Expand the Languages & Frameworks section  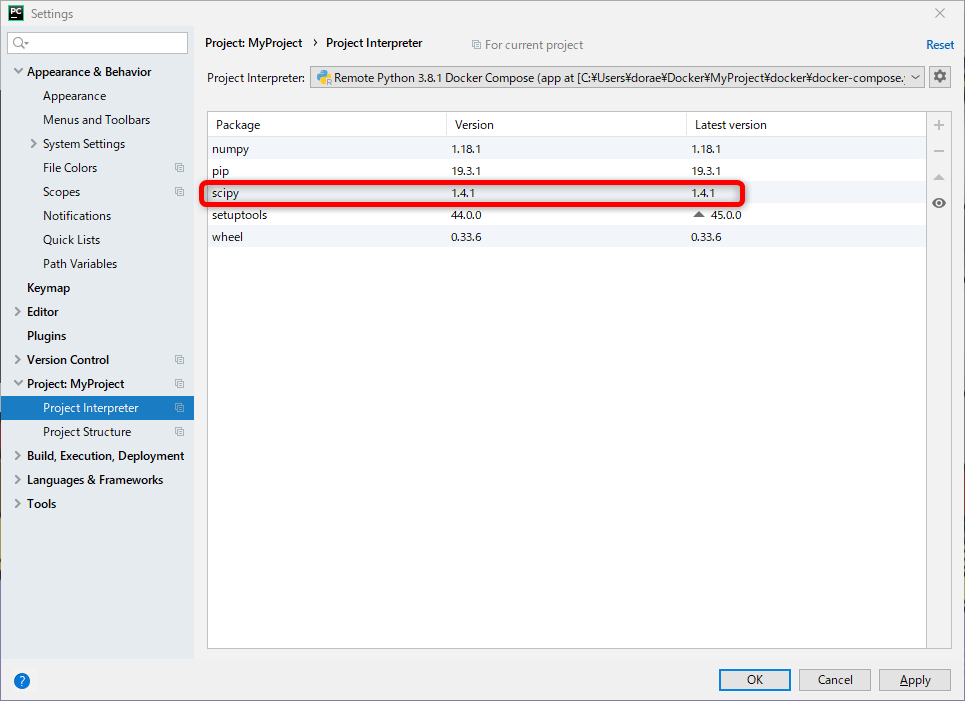click(18, 479)
